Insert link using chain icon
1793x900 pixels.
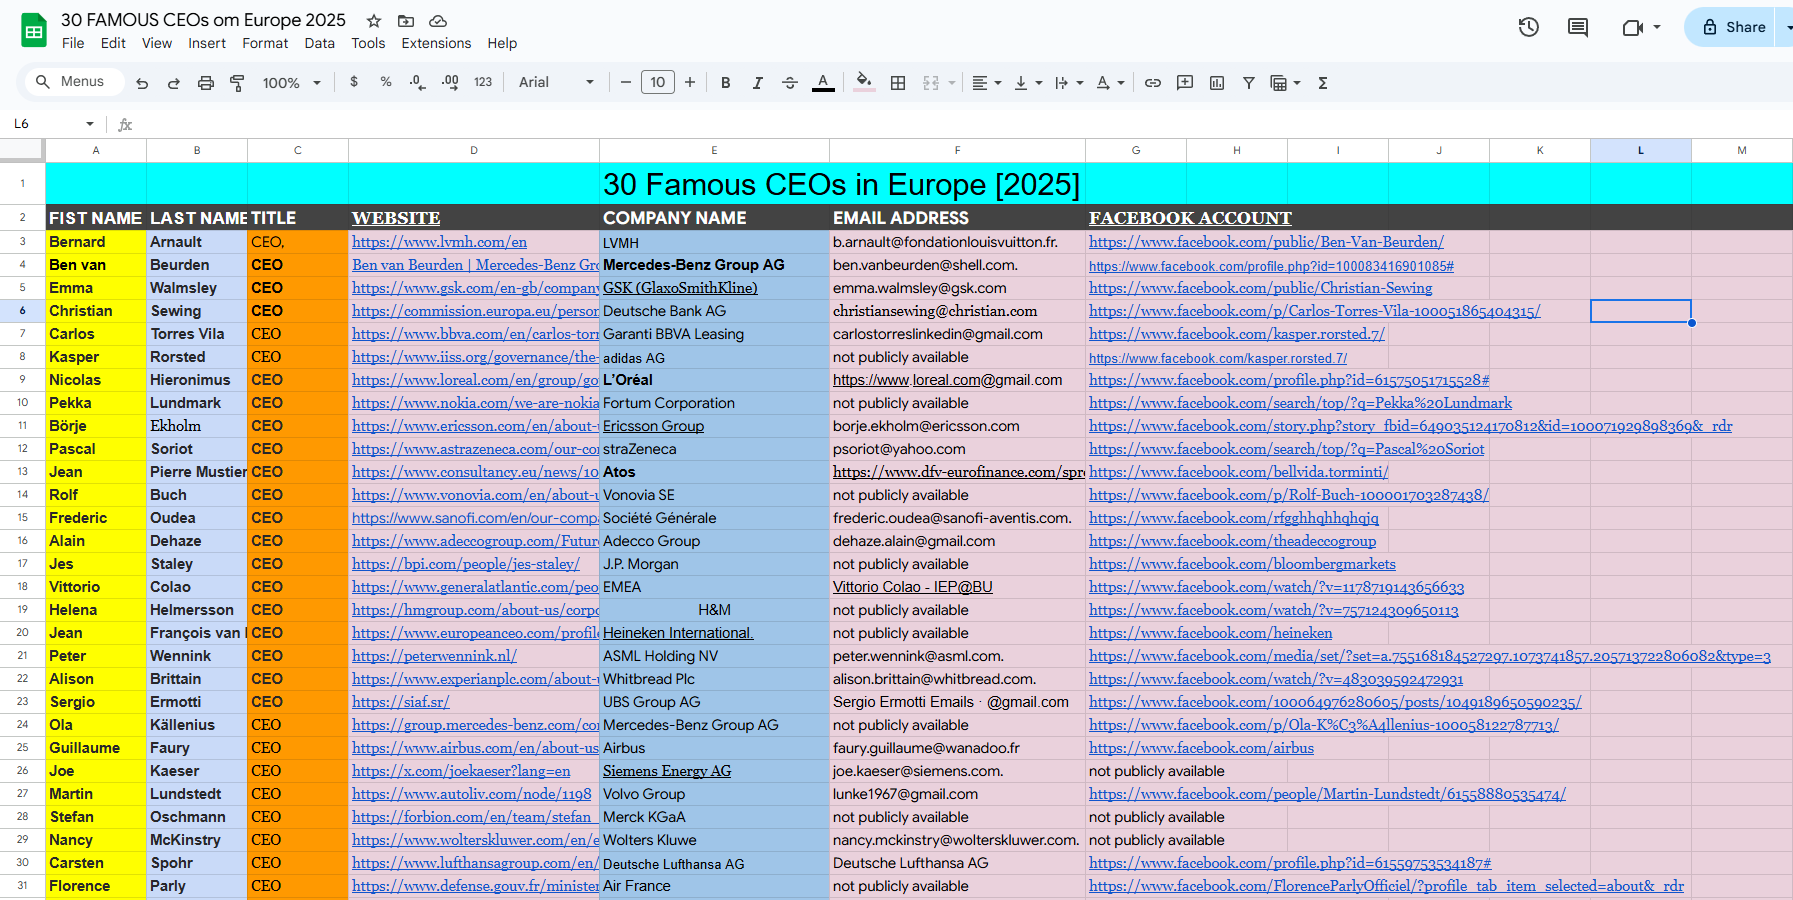pyautogui.click(x=1153, y=83)
